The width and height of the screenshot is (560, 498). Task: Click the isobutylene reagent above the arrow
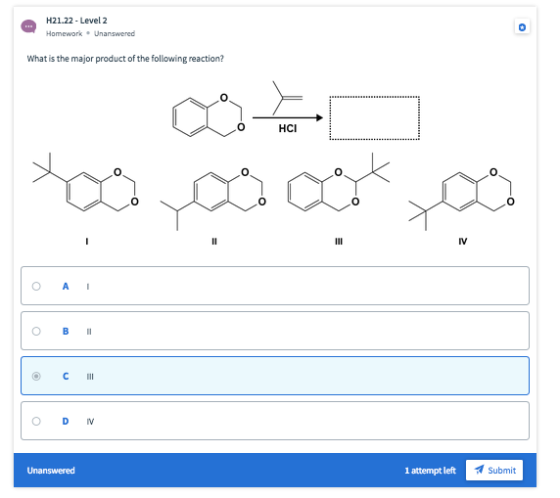tap(287, 98)
